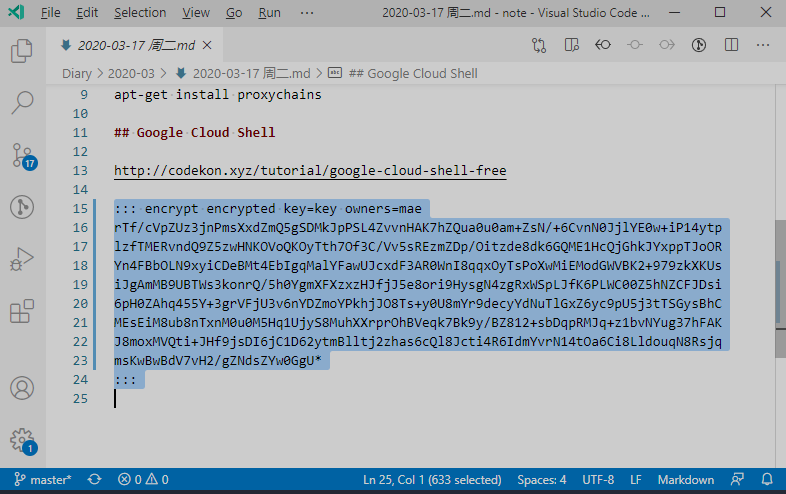Close the 2020-03-17 周二.md tab

207,45
